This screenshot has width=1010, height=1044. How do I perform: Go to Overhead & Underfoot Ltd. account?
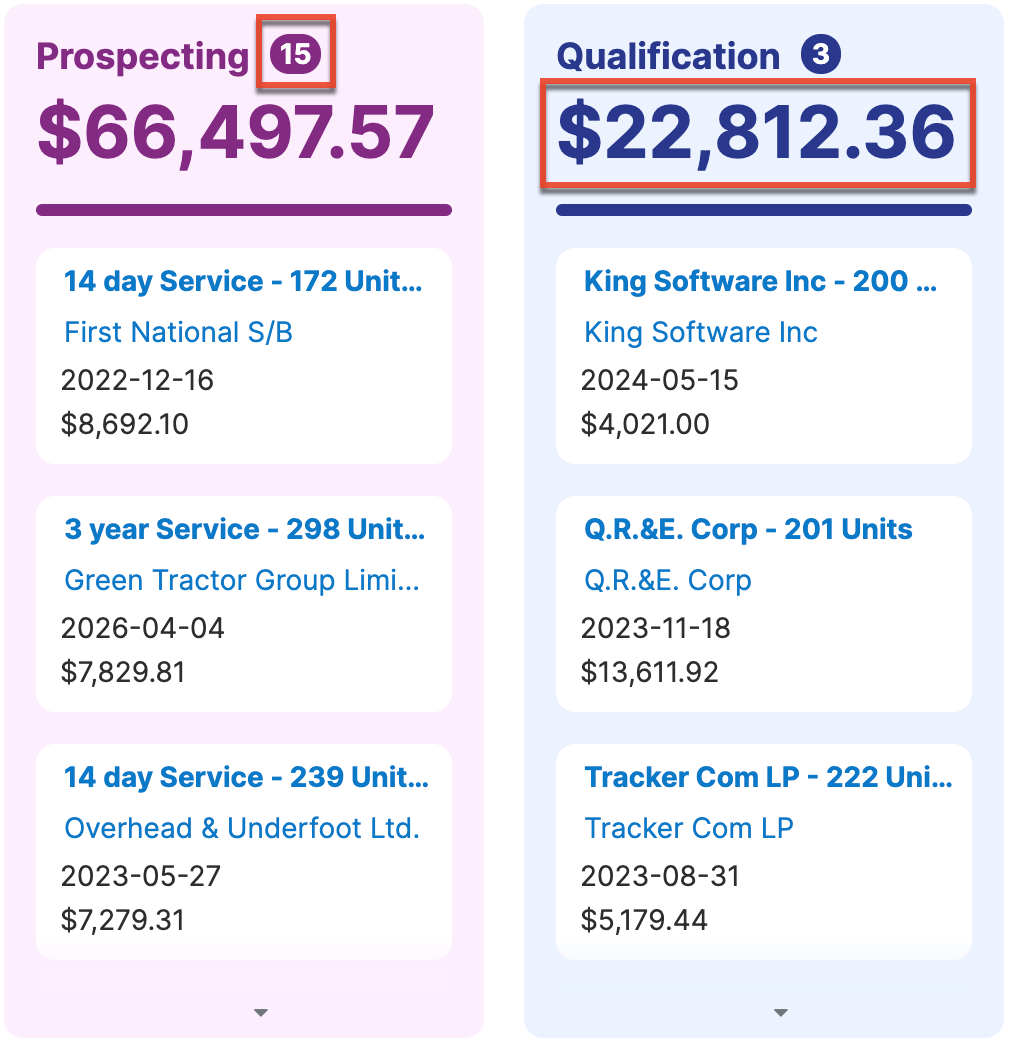[242, 828]
